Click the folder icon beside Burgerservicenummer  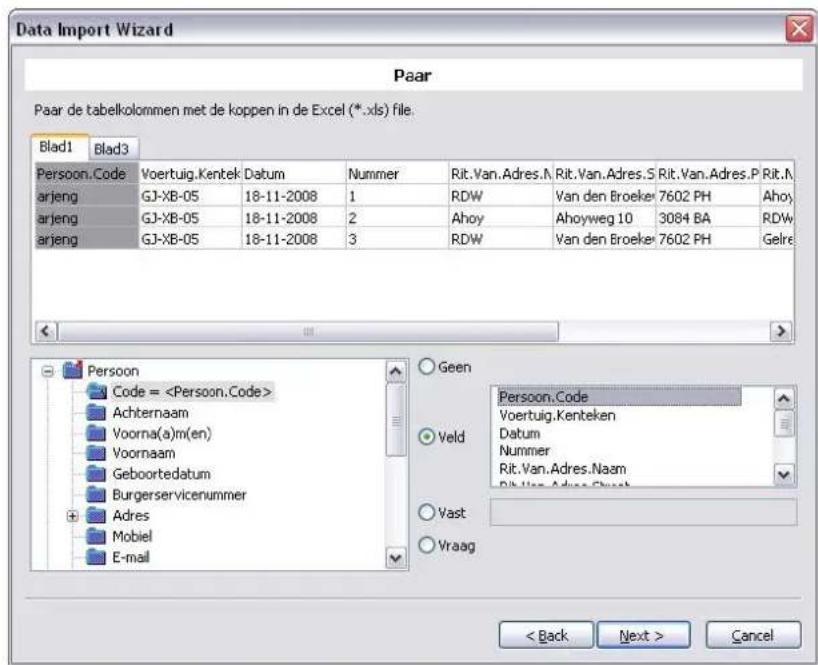point(96,494)
